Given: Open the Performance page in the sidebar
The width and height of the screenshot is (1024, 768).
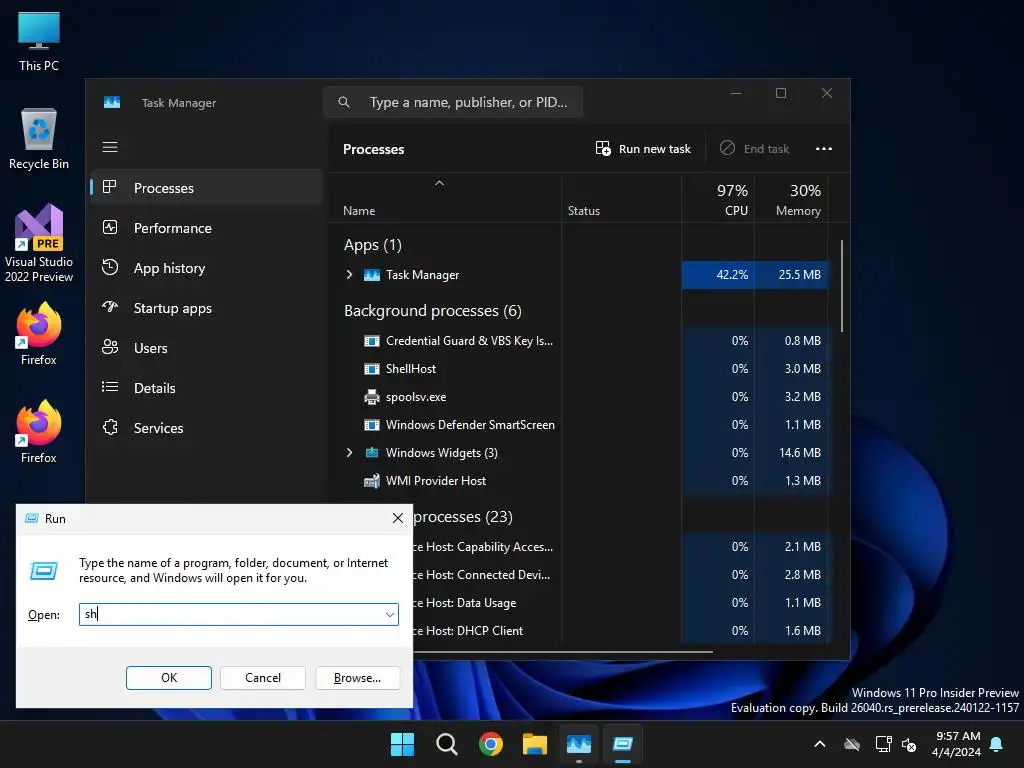Looking at the screenshot, I should tap(206, 228).
